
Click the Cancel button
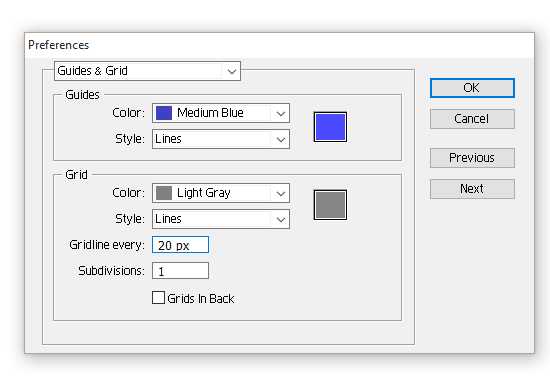pos(472,119)
